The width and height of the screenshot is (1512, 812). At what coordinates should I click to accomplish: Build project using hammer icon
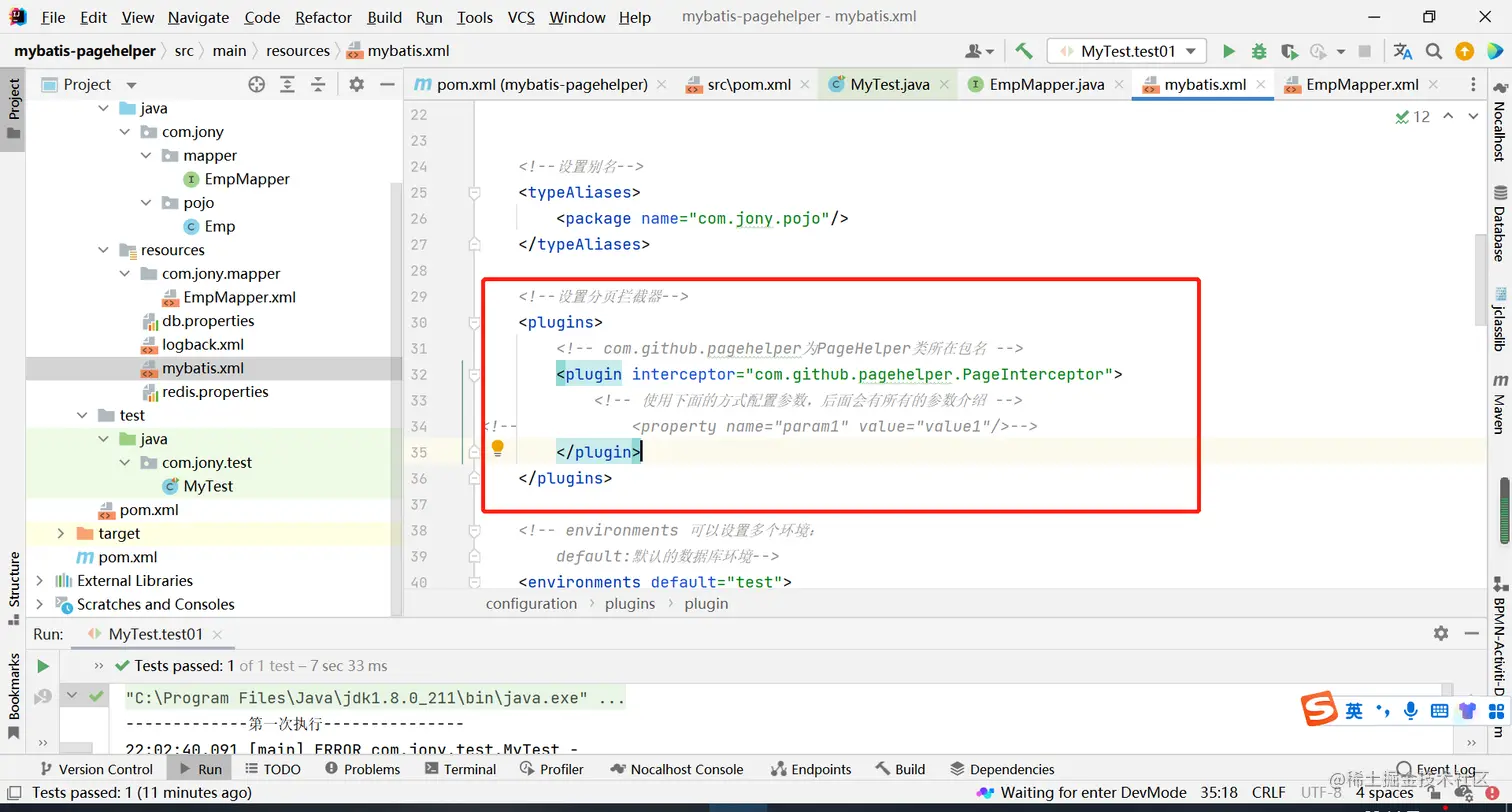click(x=1024, y=51)
